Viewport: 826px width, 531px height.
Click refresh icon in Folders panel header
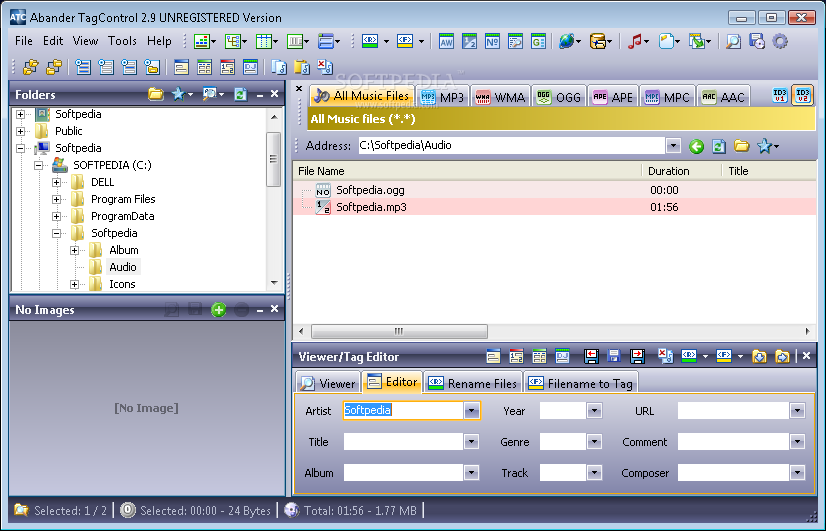coord(240,94)
